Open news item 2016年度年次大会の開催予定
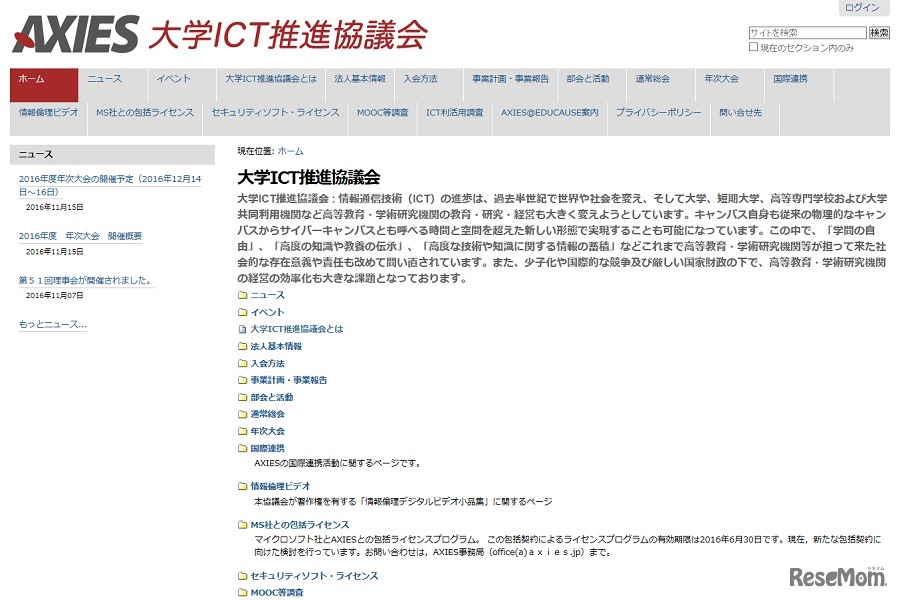Screen dimensions: 900x600 pyautogui.click(x=110, y=185)
